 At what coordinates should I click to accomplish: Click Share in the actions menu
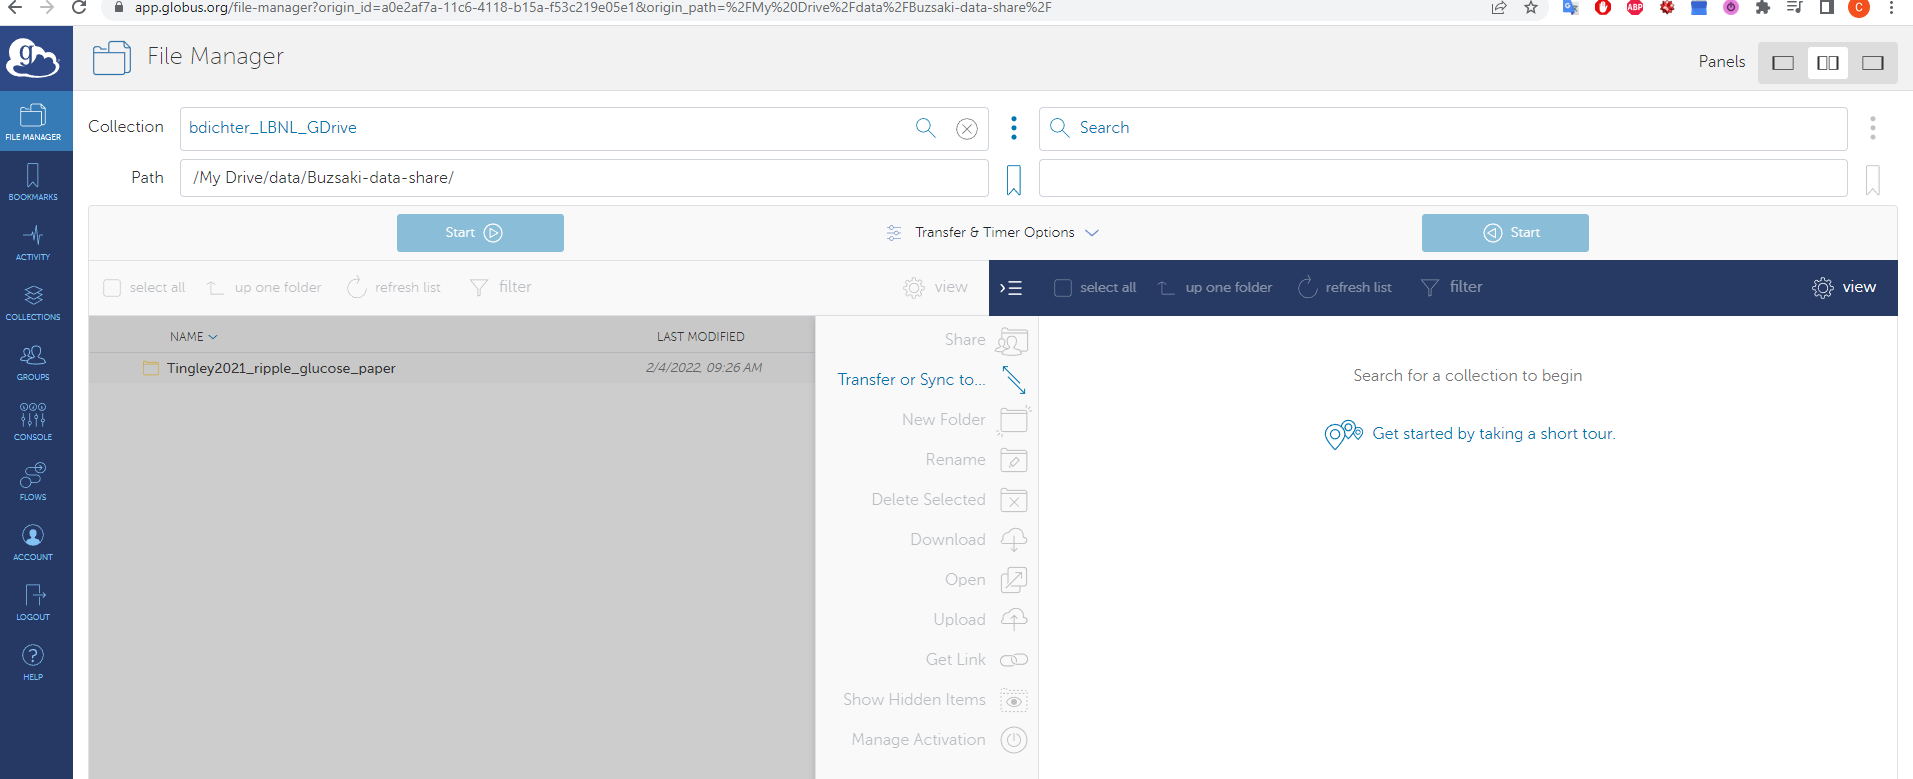(986, 341)
